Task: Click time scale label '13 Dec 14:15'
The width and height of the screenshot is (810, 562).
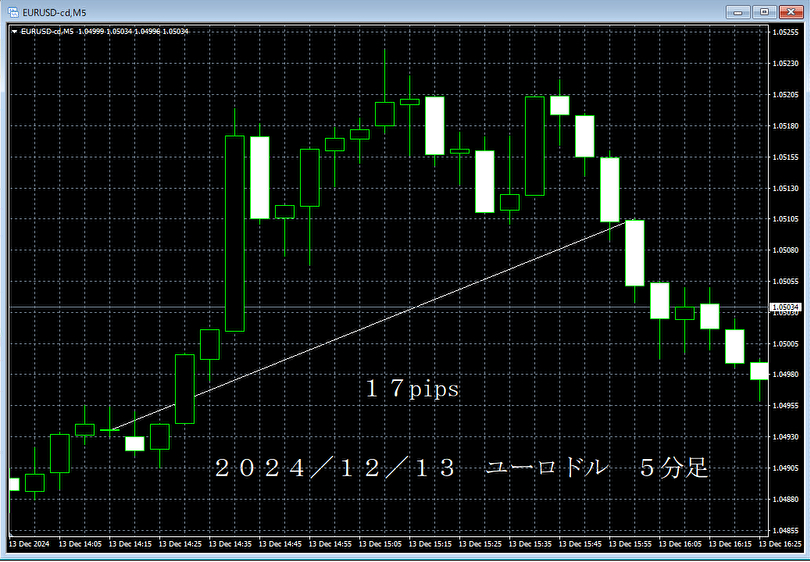Action: (x=130, y=544)
